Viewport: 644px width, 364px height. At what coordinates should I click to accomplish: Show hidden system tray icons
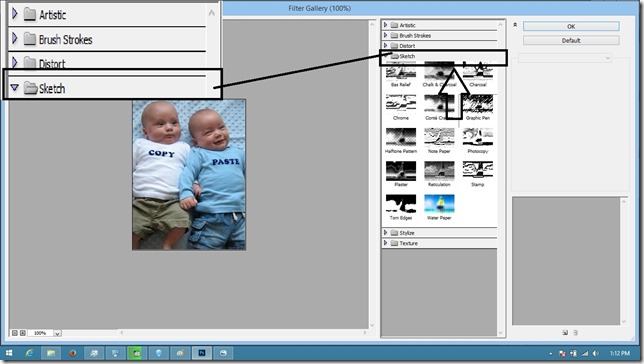click(x=551, y=353)
